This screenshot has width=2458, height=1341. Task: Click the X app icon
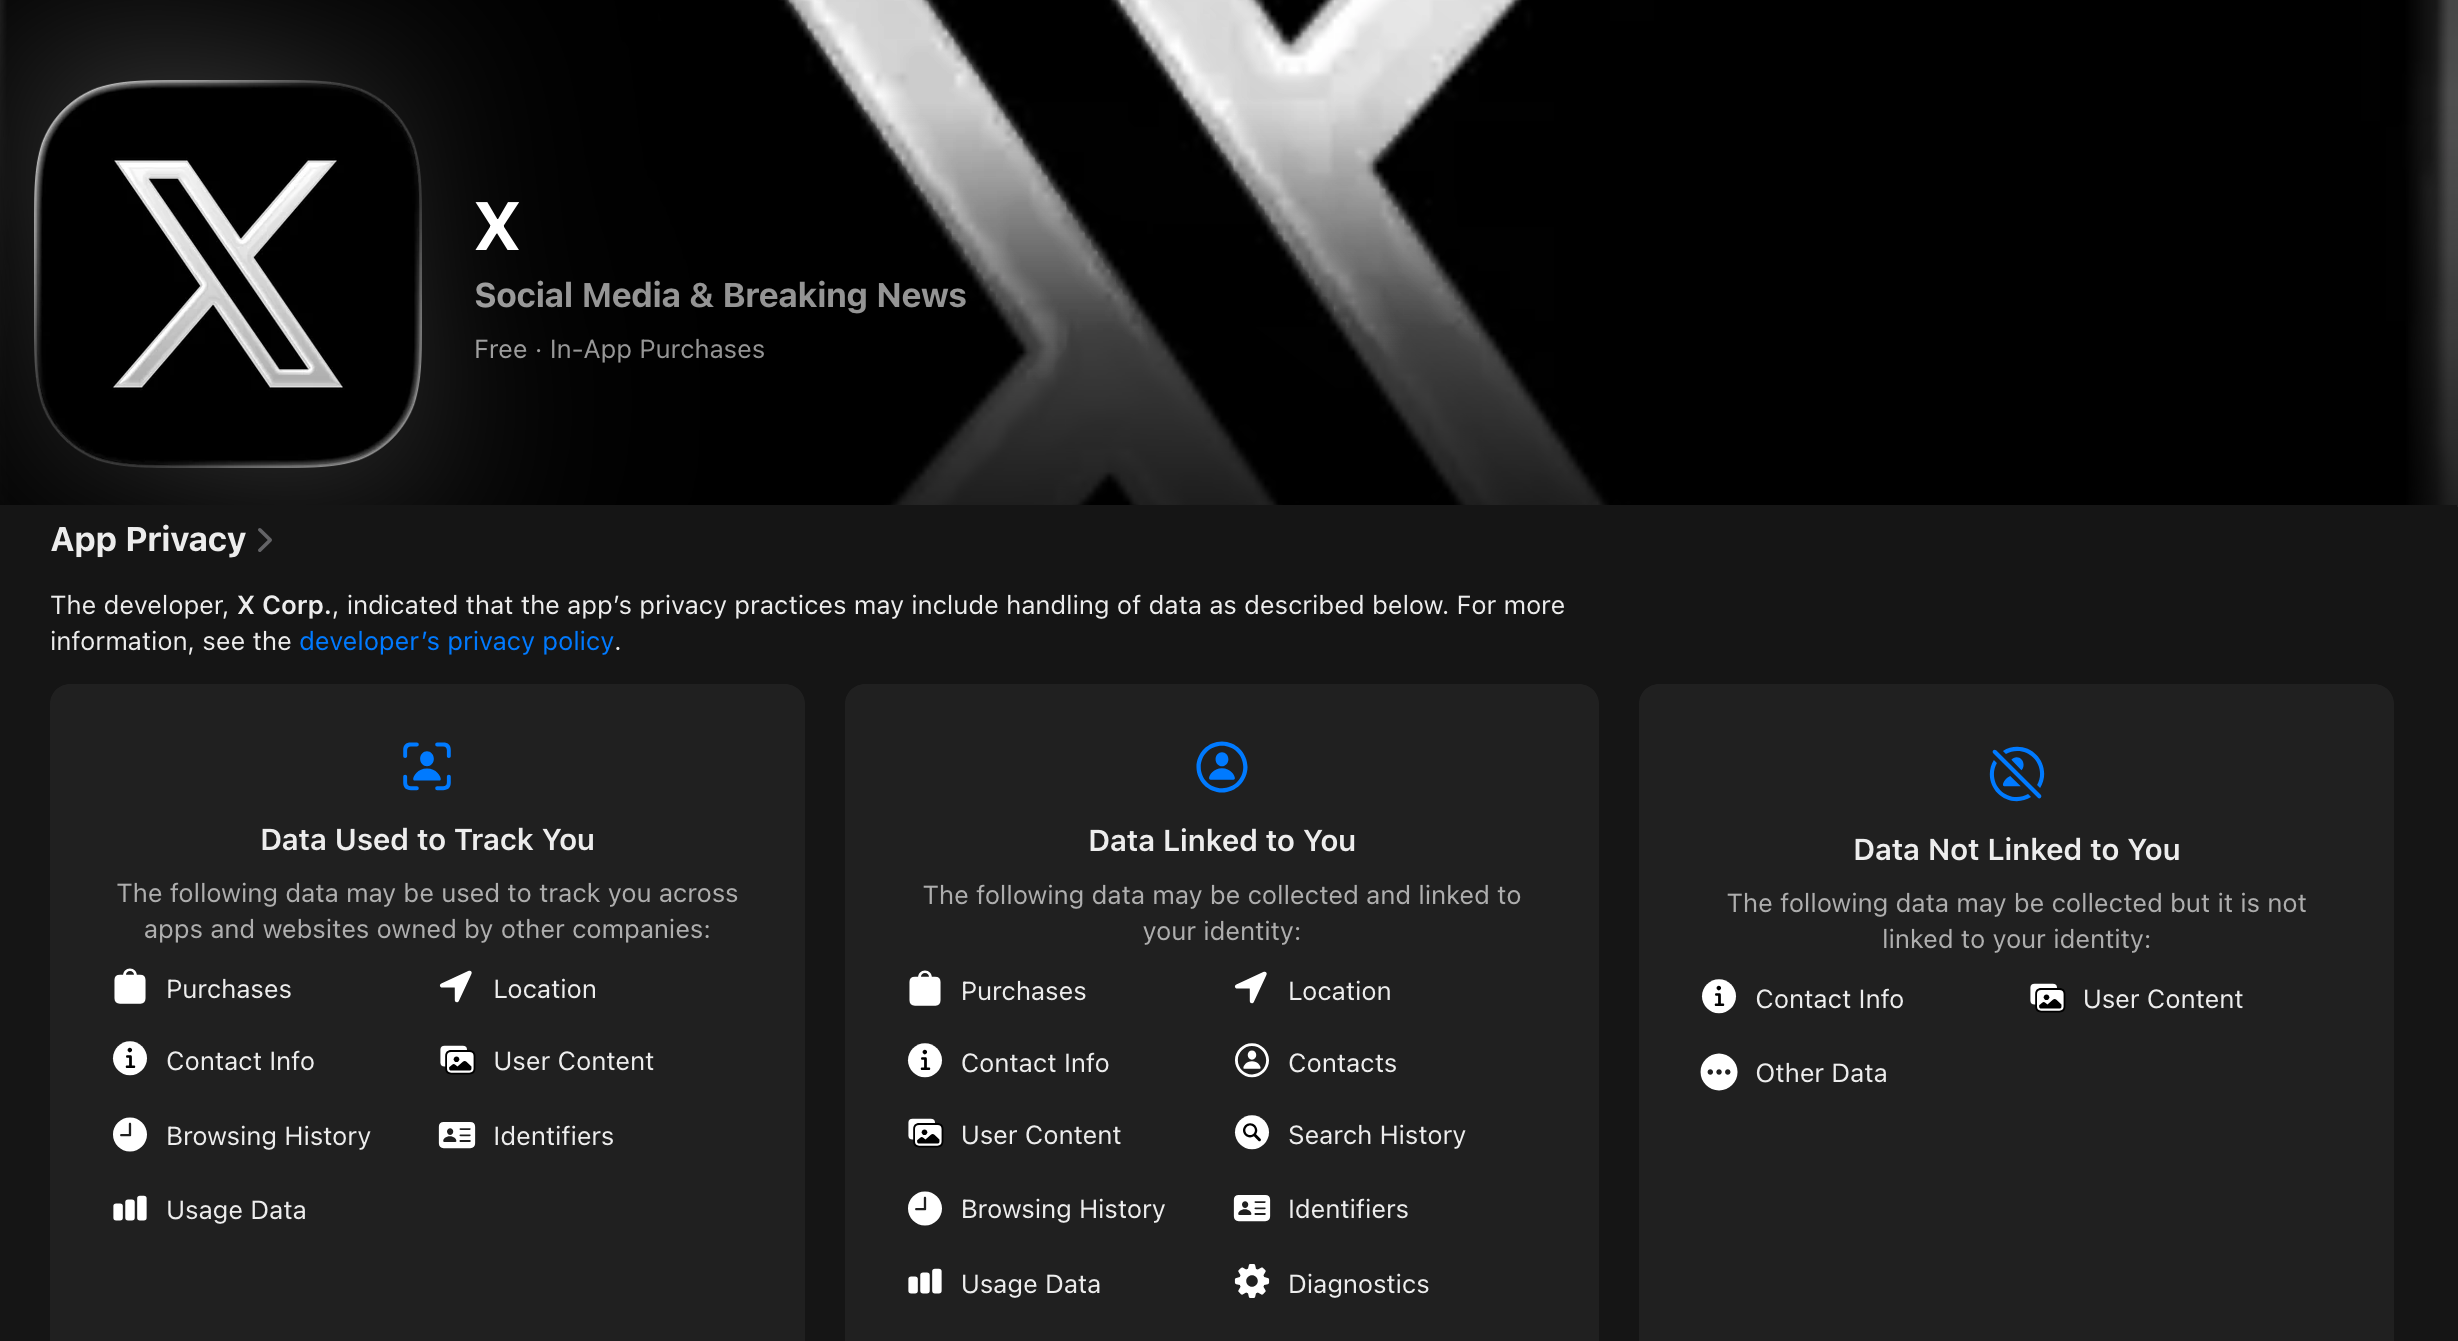228,273
